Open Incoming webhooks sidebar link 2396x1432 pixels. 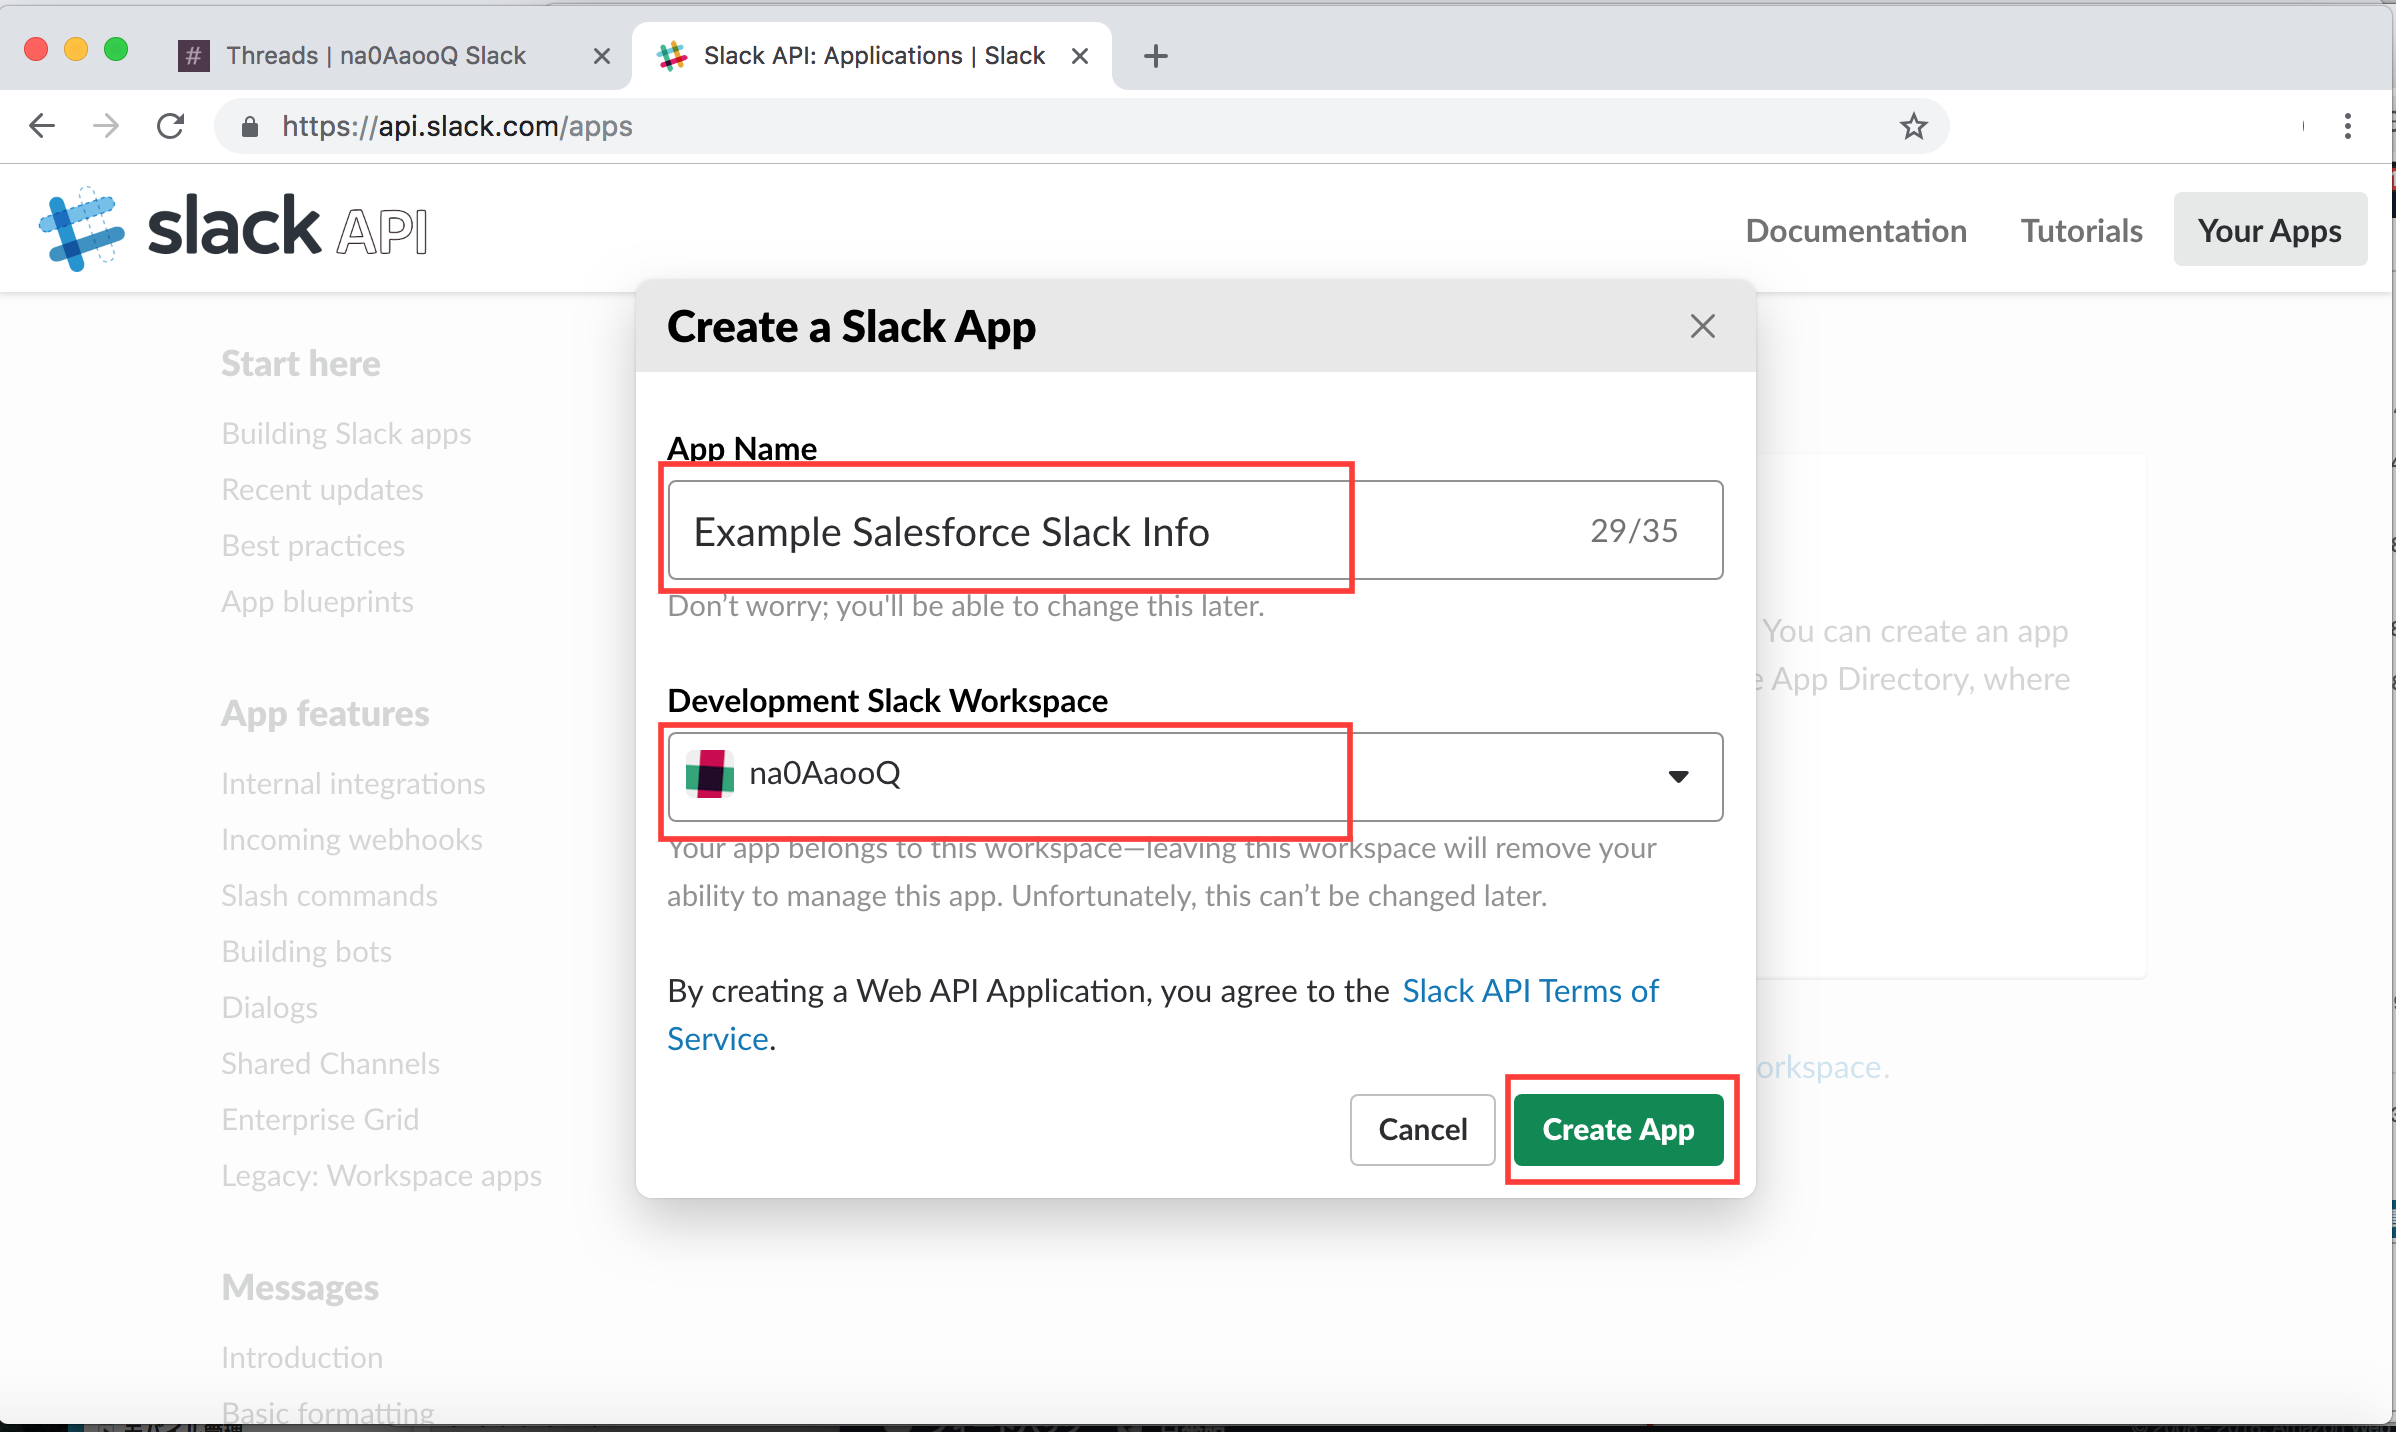pos(352,840)
